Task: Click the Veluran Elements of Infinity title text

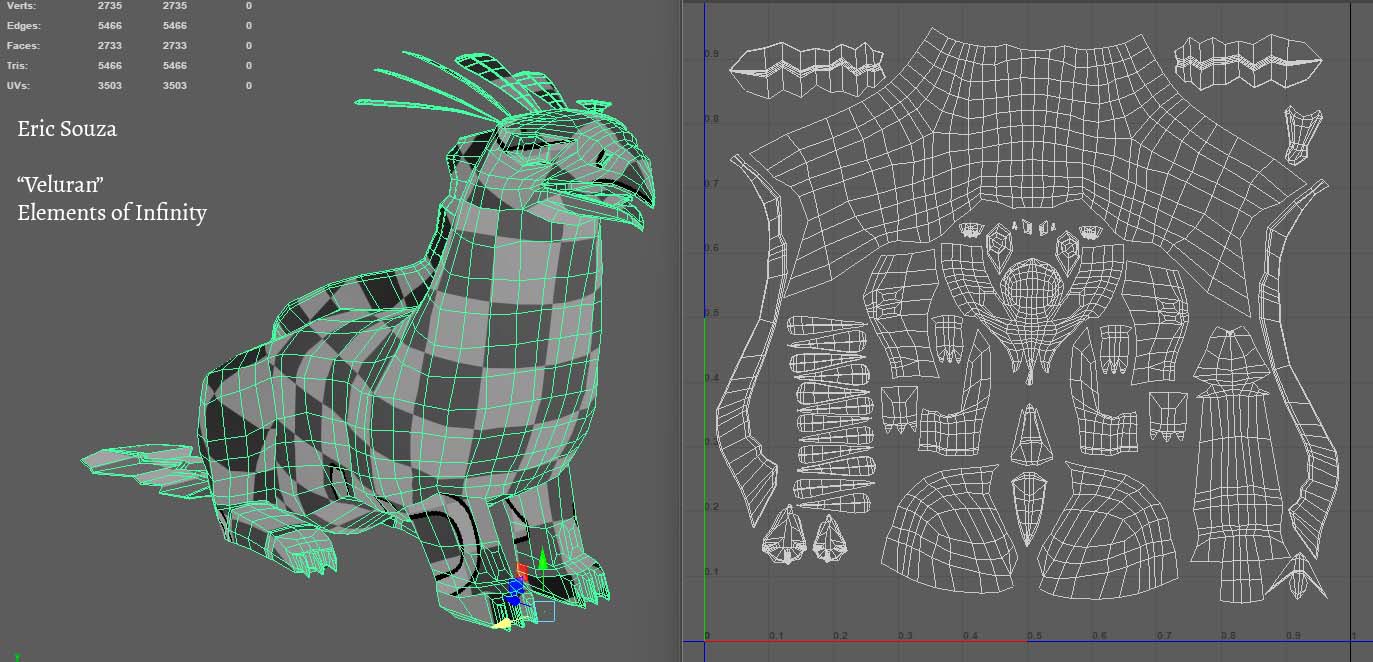Action: point(110,199)
